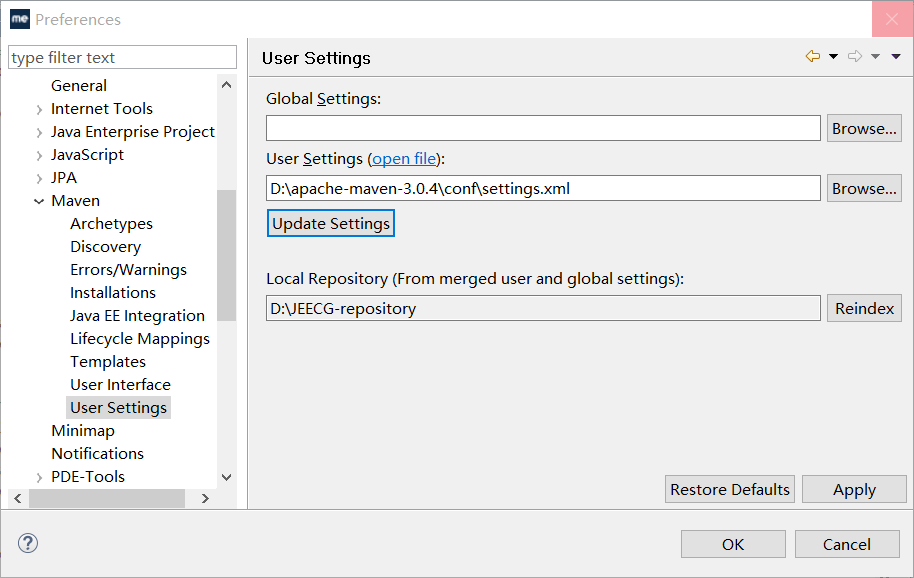Click the Global Settings path field
914x578 pixels.
(x=543, y=128)
